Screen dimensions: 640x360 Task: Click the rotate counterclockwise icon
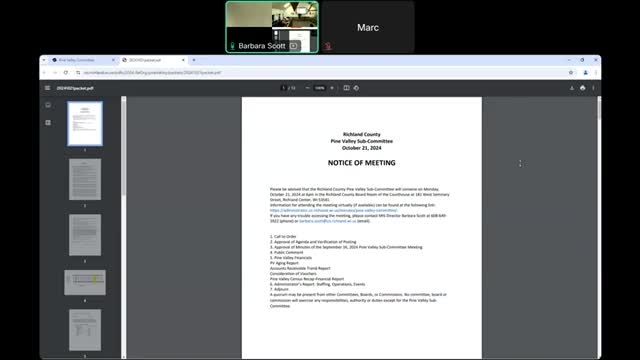pos(356,88)
